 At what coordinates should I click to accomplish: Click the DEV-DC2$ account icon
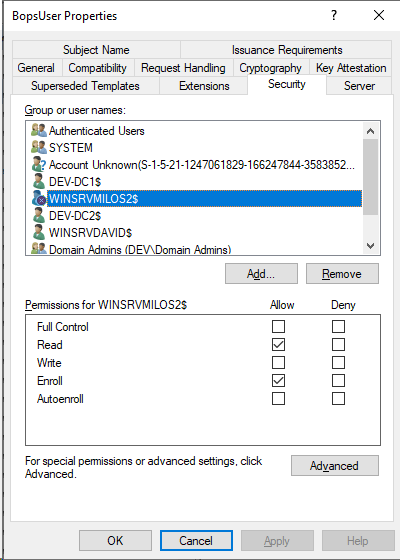pos(39,215)
